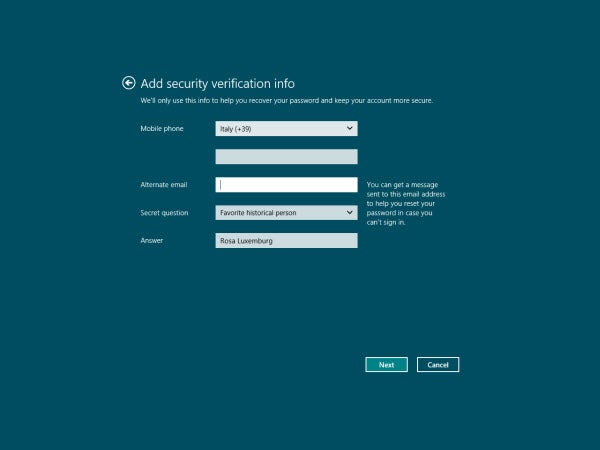Select the Secret question label

click(165, 213)
